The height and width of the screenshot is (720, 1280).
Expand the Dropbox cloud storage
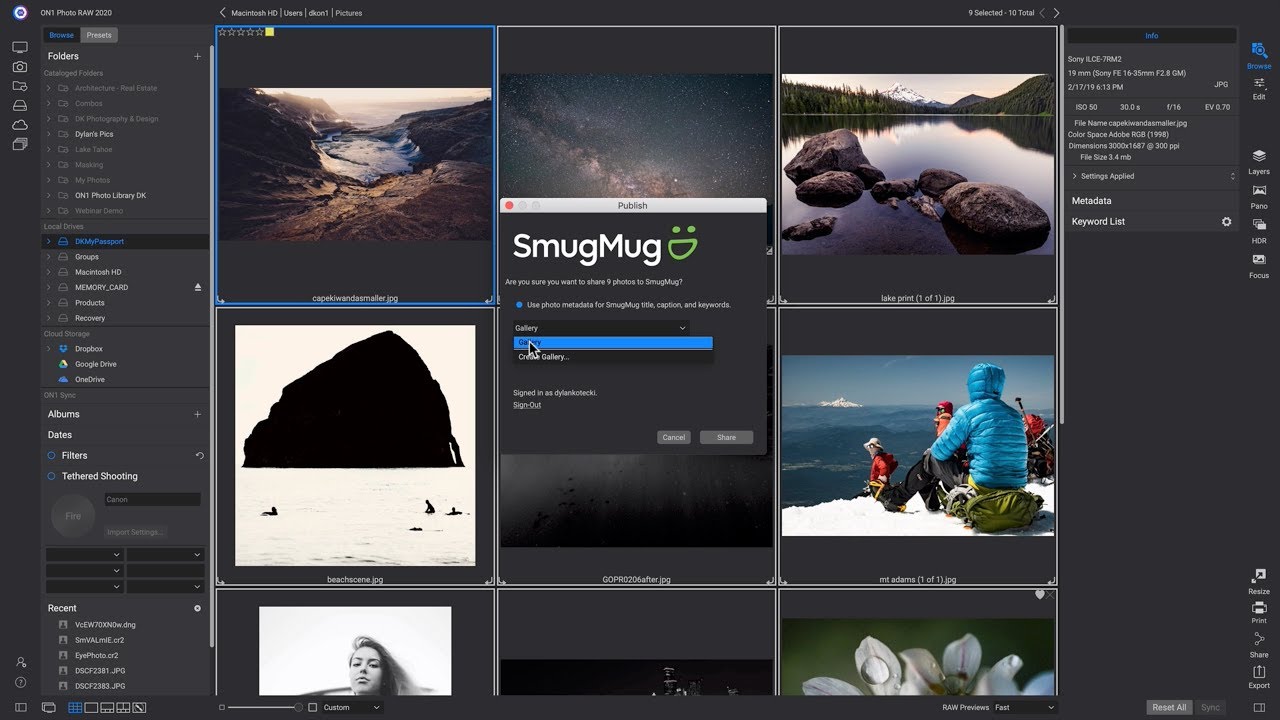(x=48, y=349)
